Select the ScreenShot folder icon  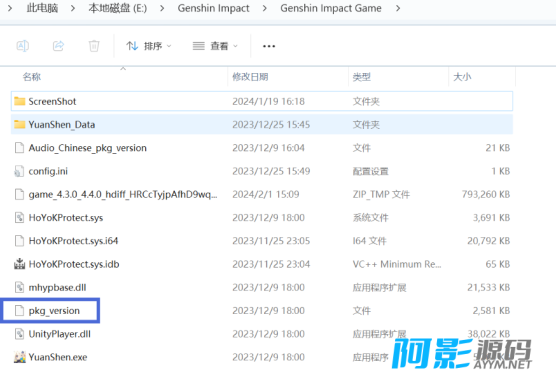point(20,101)
